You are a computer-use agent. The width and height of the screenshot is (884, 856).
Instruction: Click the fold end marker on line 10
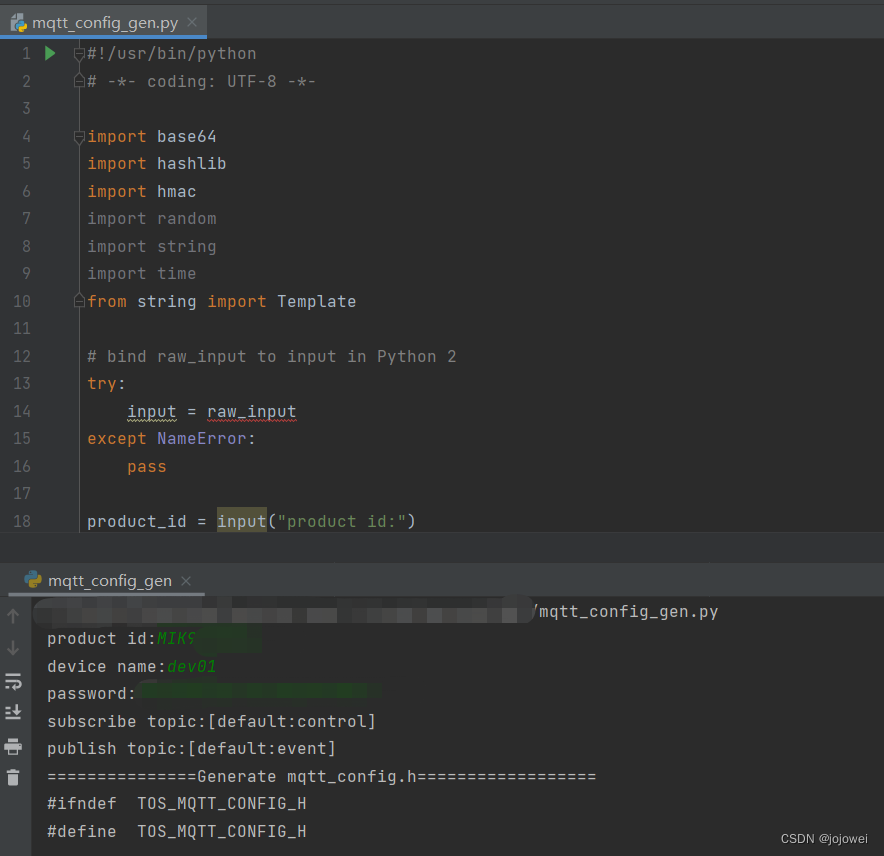click(x=79, y=301)
